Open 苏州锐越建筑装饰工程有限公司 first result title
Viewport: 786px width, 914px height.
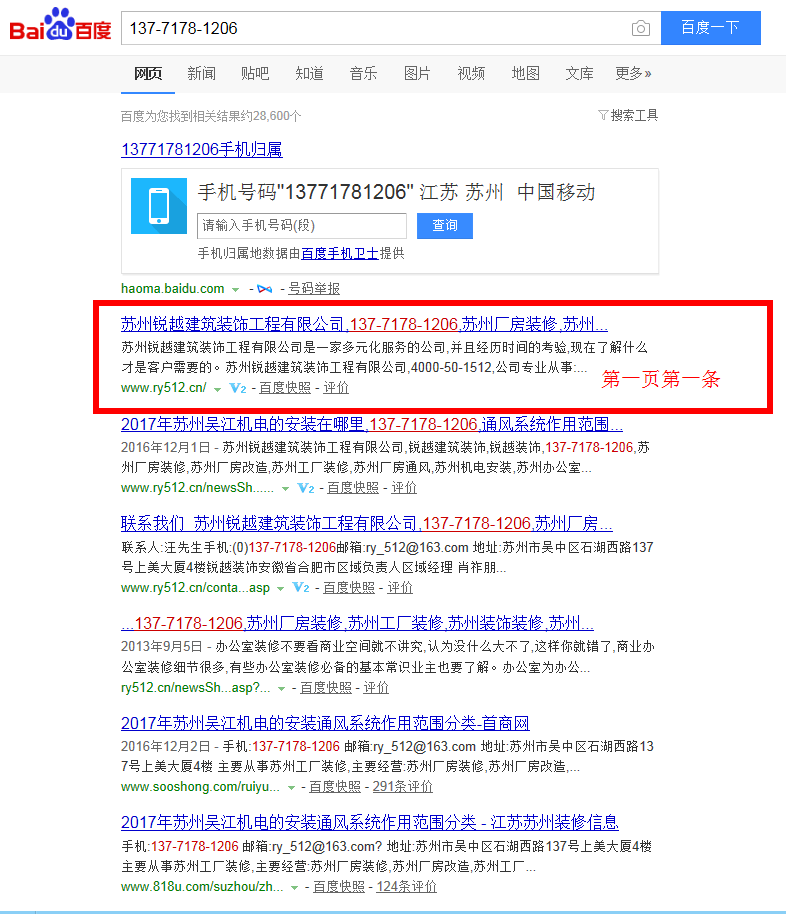click(x=364, y=324)
